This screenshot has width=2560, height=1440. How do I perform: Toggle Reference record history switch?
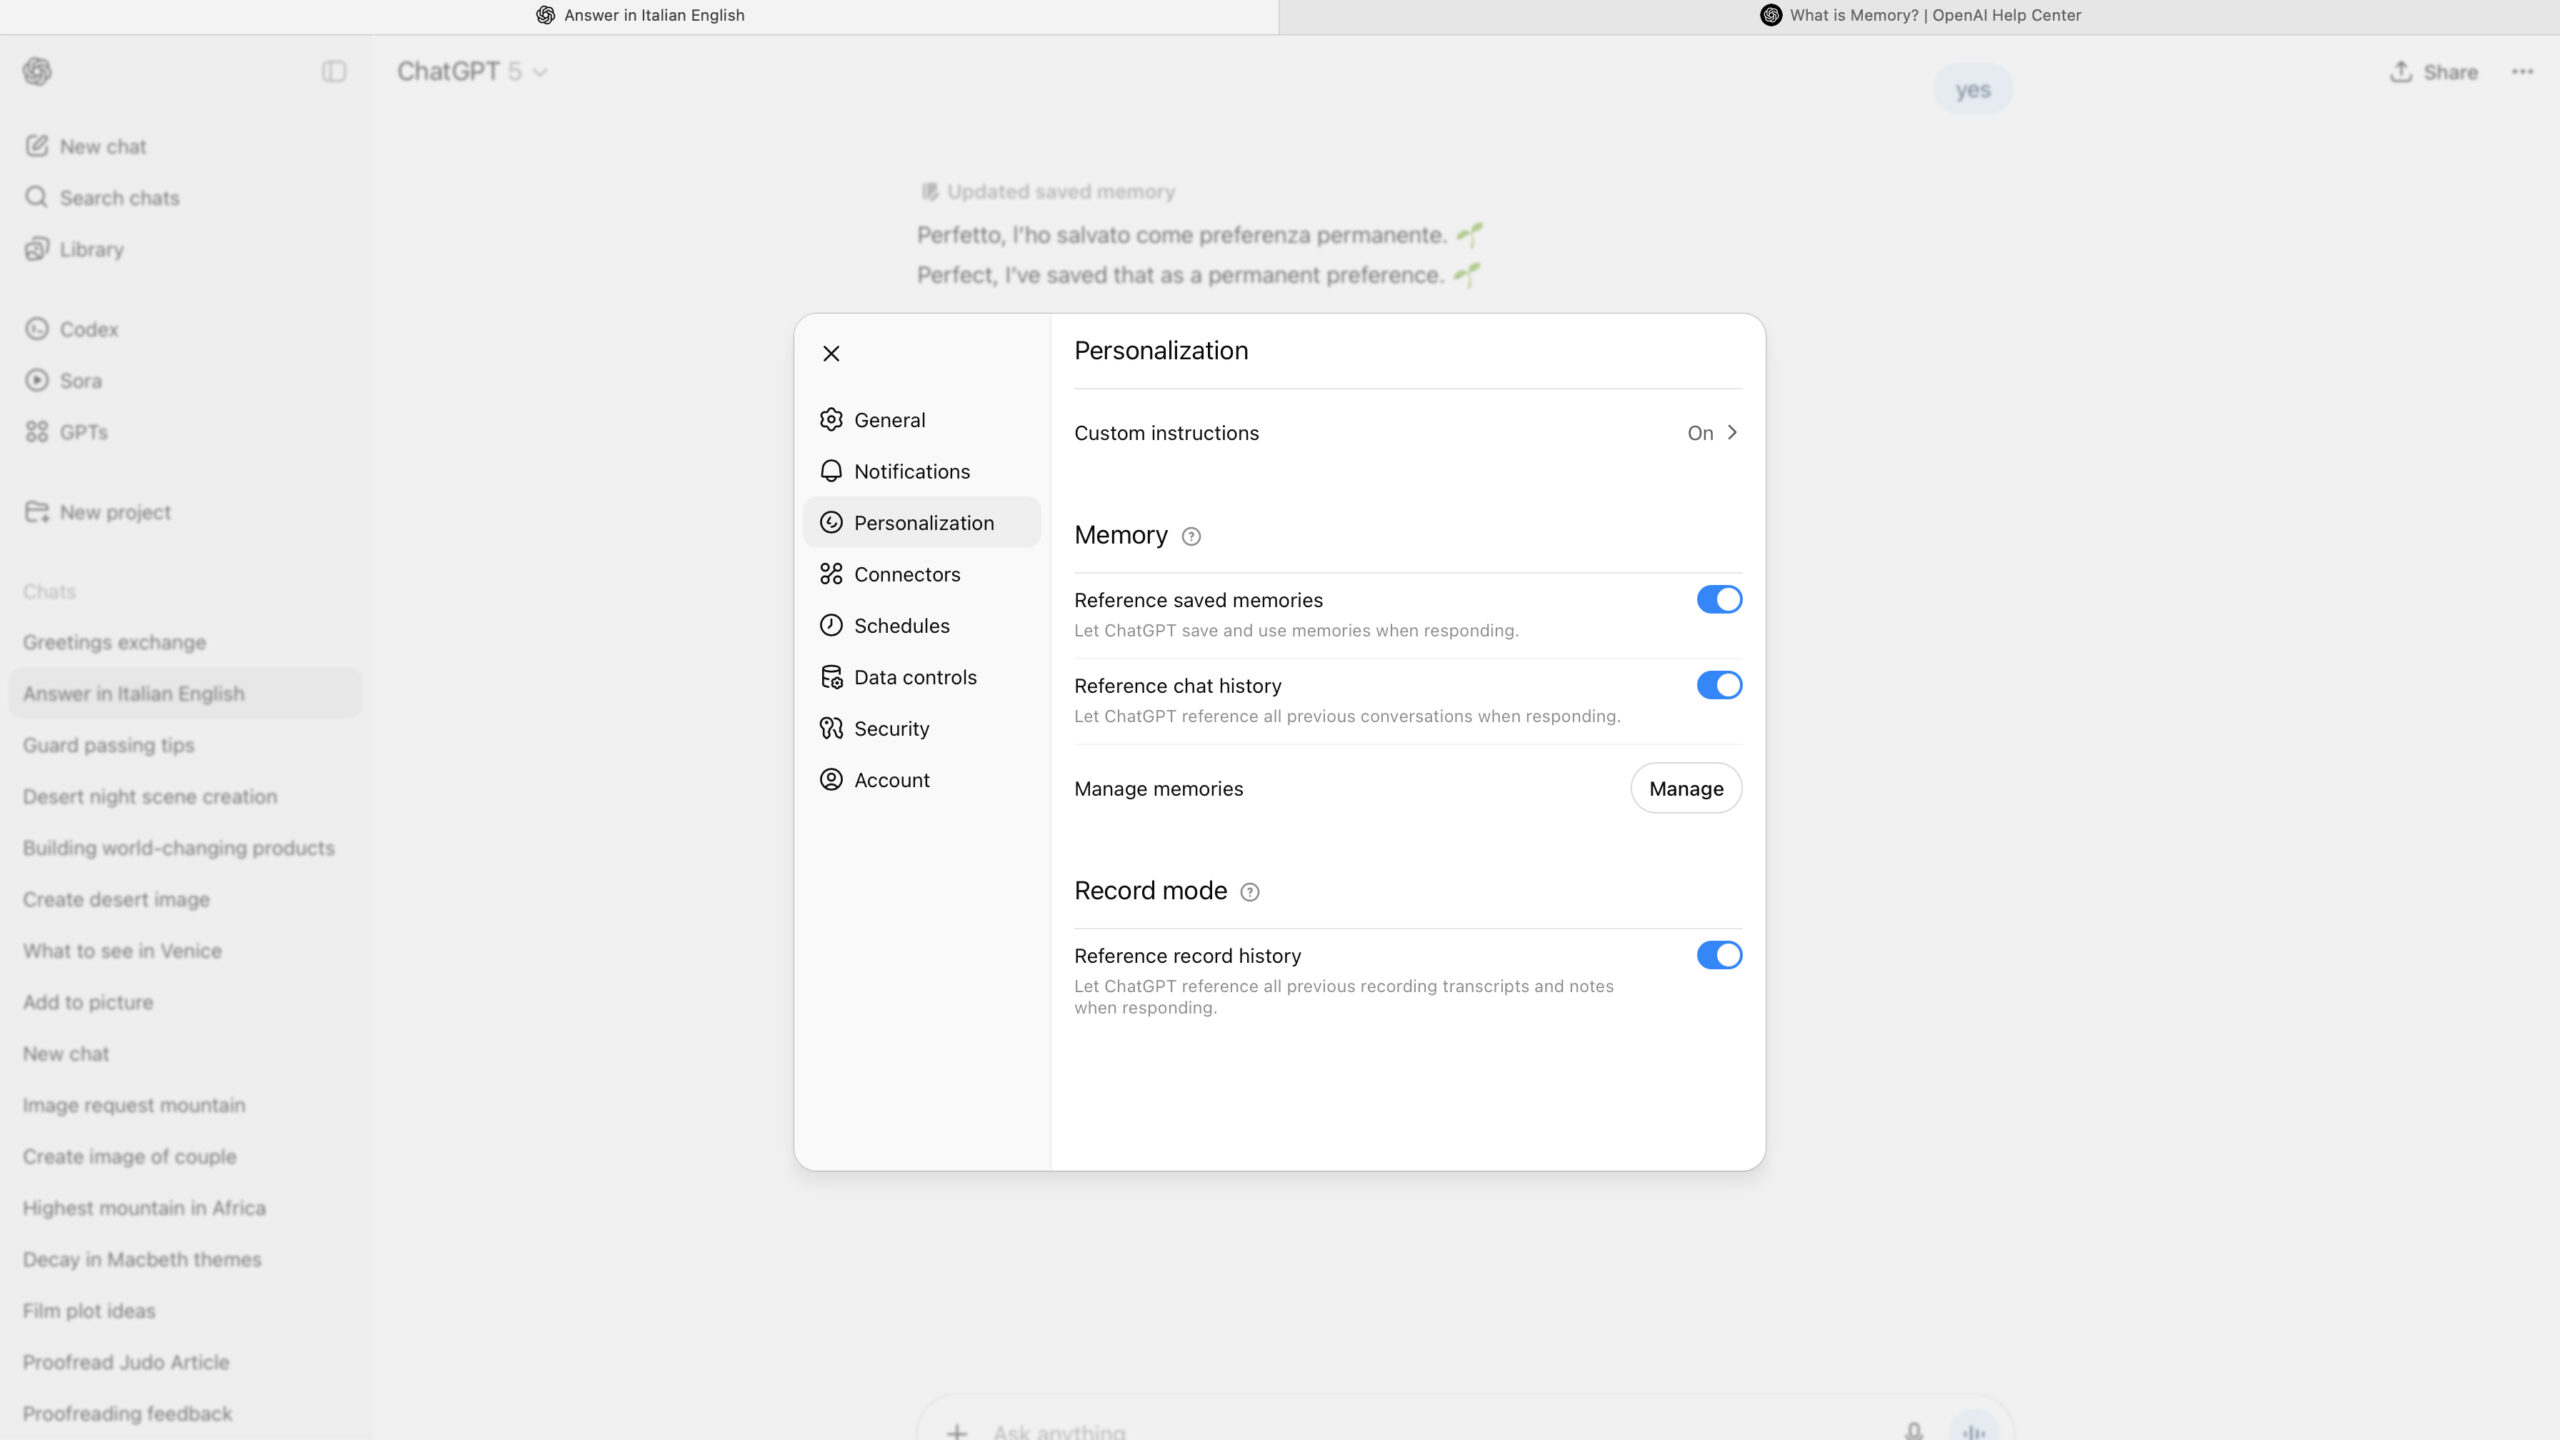click(1719, 956)
